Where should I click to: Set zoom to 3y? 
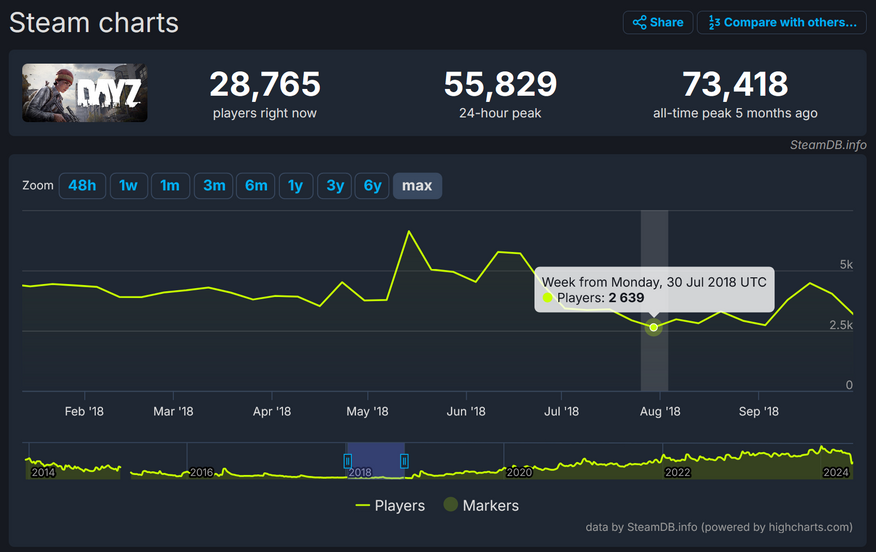[335, 185]
